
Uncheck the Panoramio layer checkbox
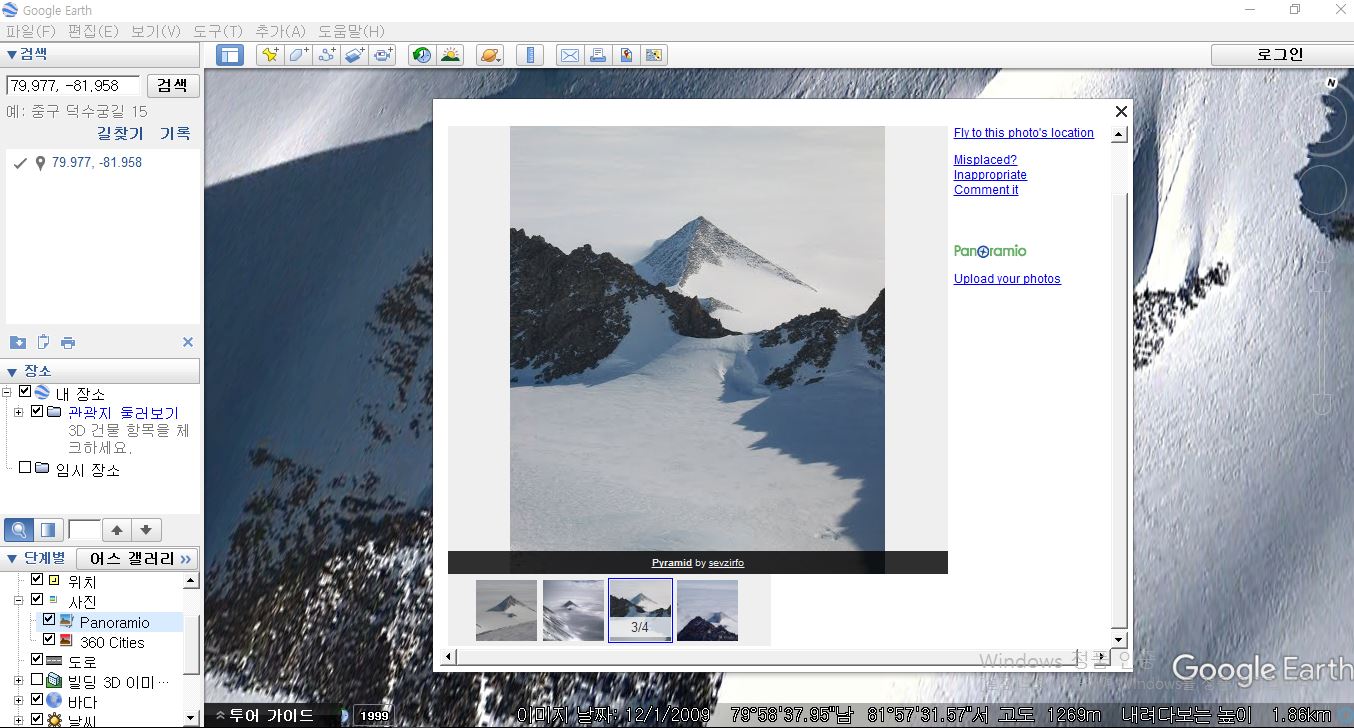click(x=50, y=620)
